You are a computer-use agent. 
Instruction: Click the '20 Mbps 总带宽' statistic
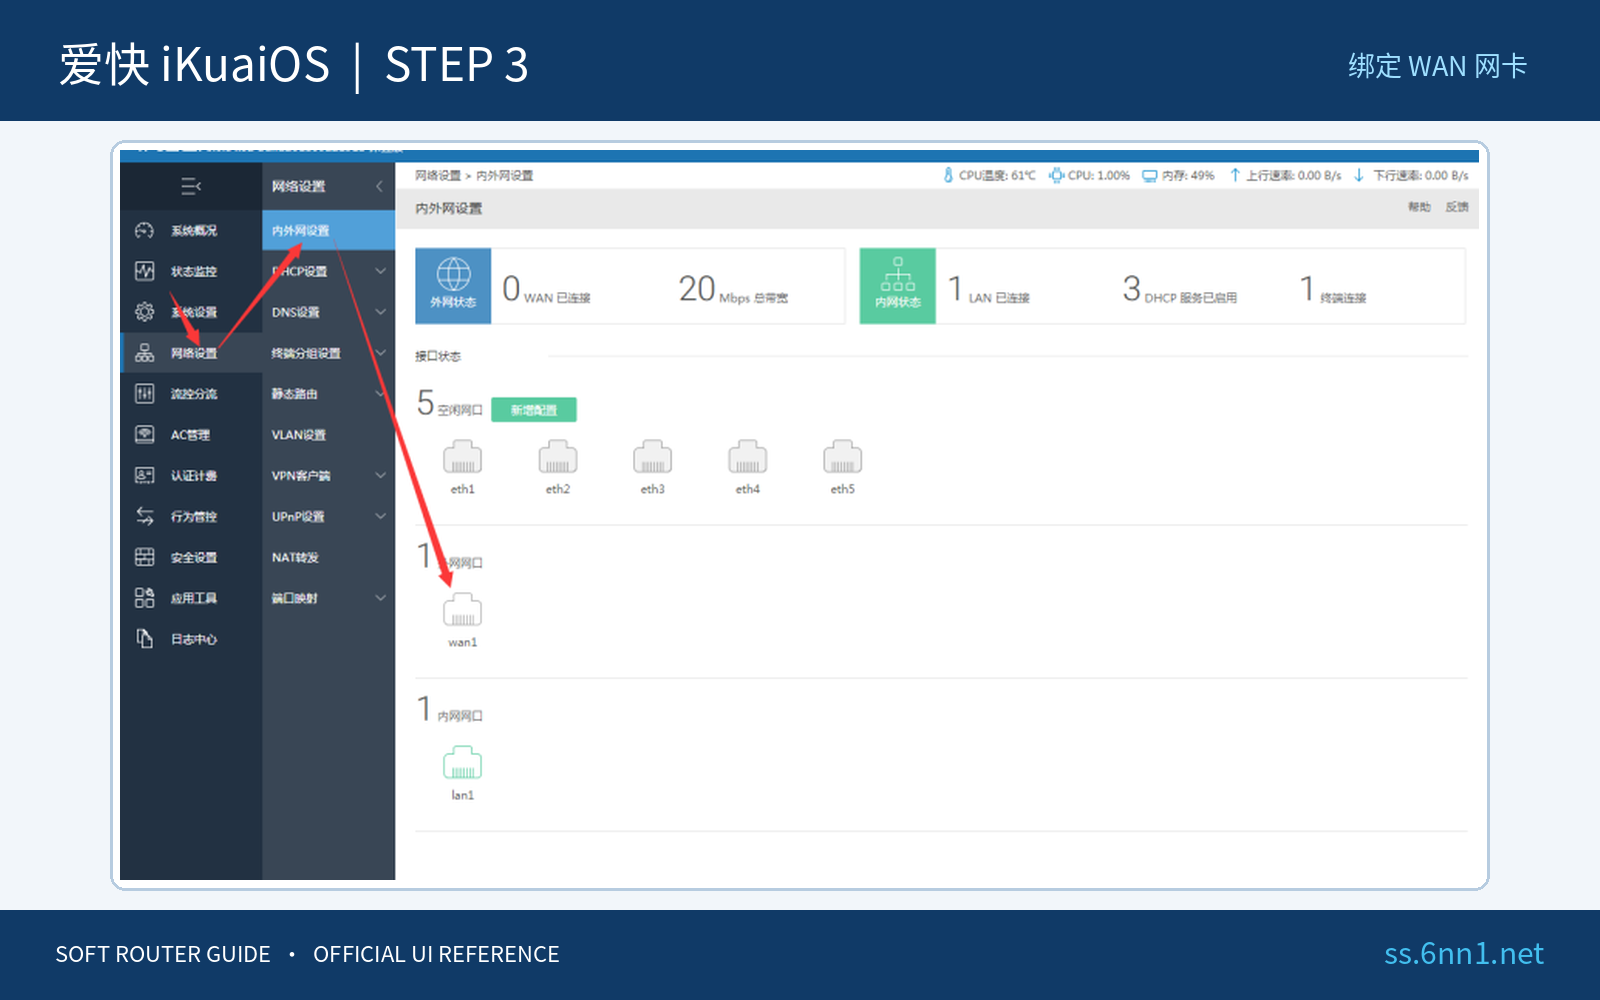coord(733,290)
